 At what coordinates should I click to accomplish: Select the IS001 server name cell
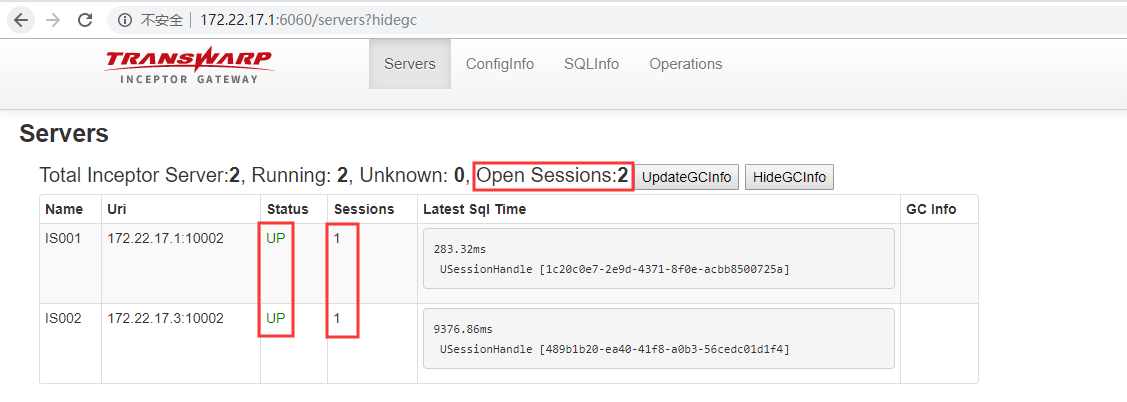click(x=64, y=239)
